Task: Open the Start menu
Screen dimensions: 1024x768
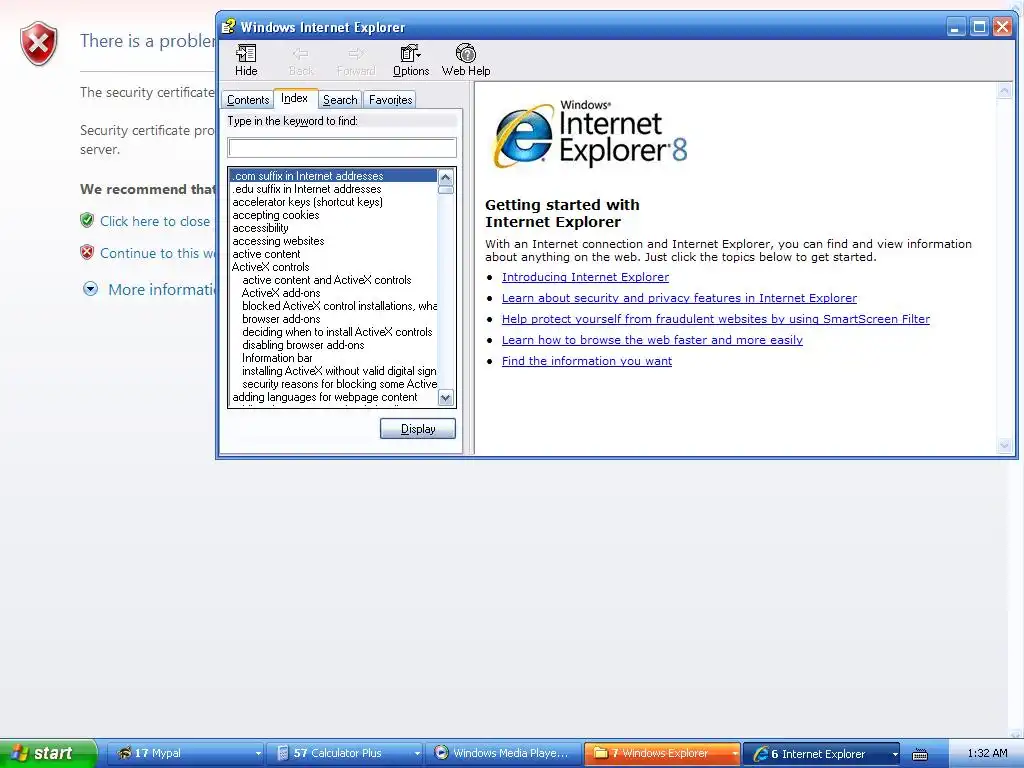Action: pyautogui.click(x=48, y=753)
